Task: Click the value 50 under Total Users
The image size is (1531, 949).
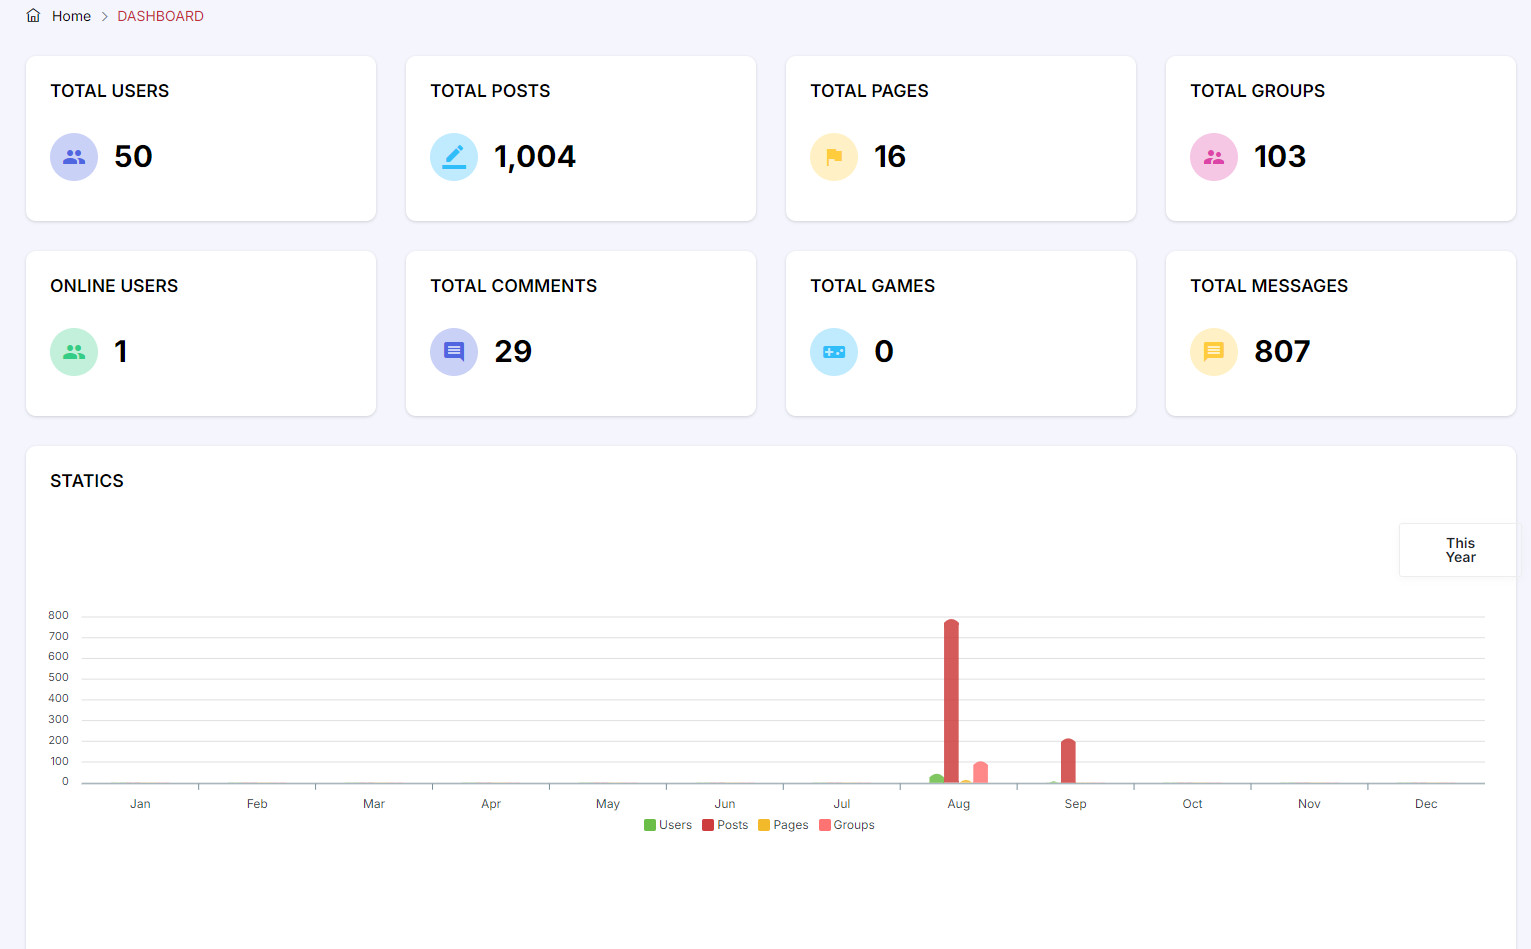Action: (133, 157)
